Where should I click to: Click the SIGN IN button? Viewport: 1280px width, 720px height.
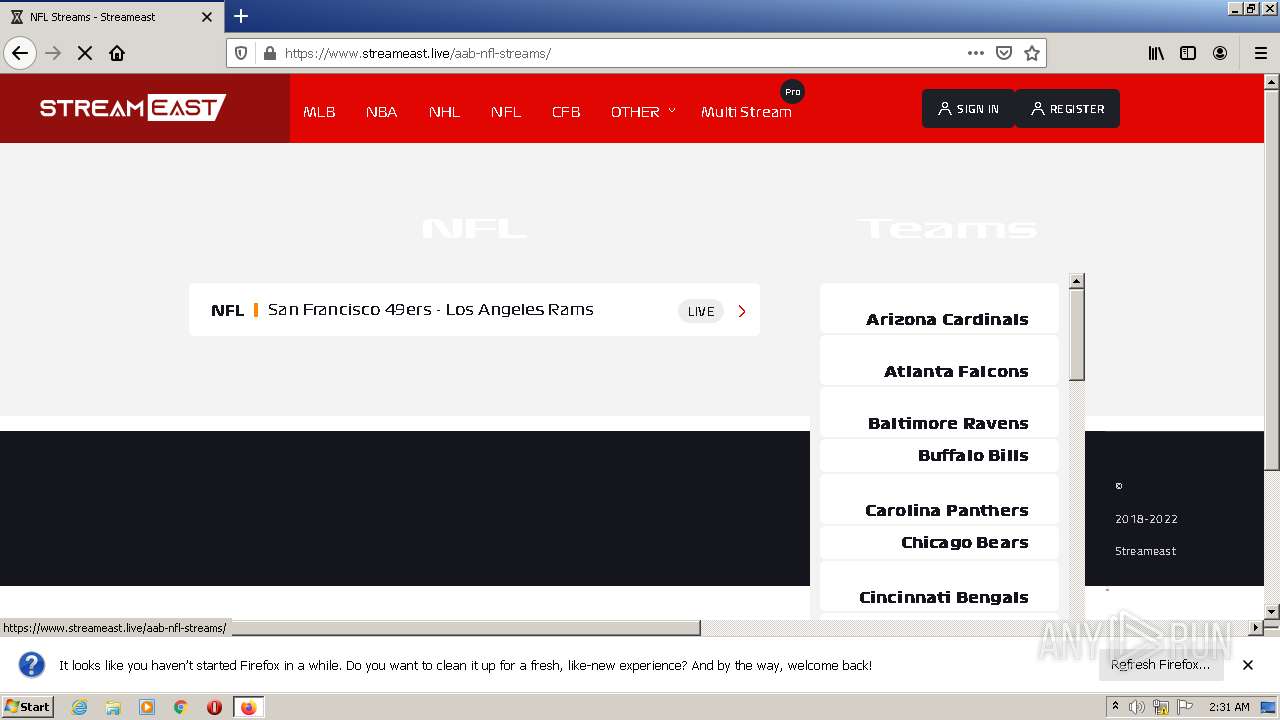coord(968,109)
